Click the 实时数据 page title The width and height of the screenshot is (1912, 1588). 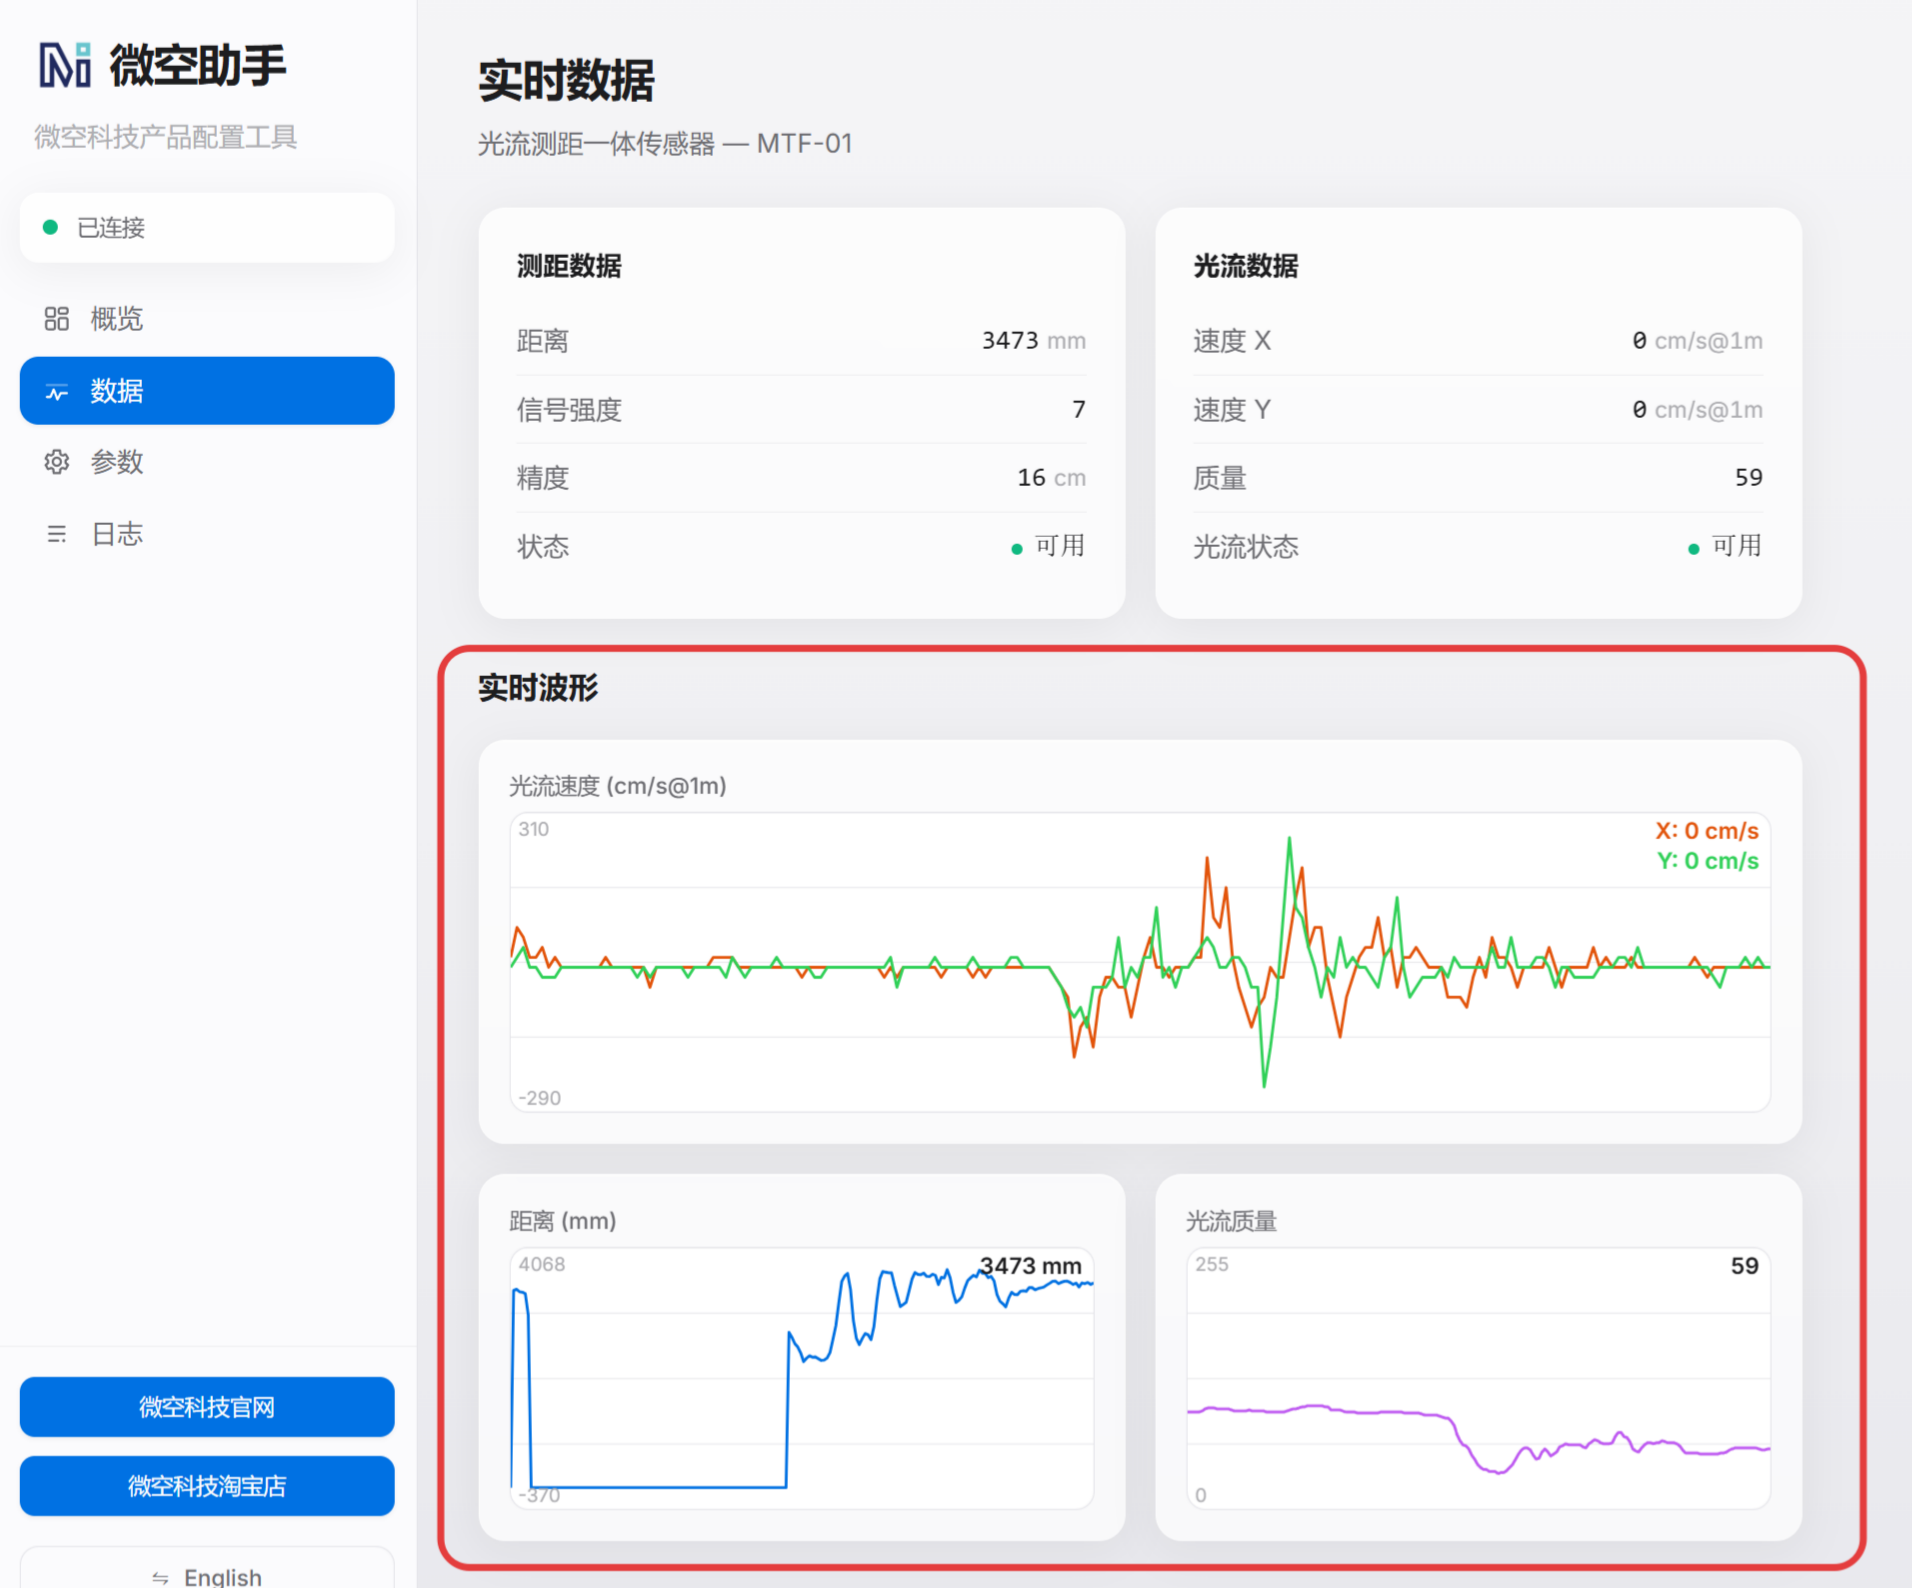(566, 81)
